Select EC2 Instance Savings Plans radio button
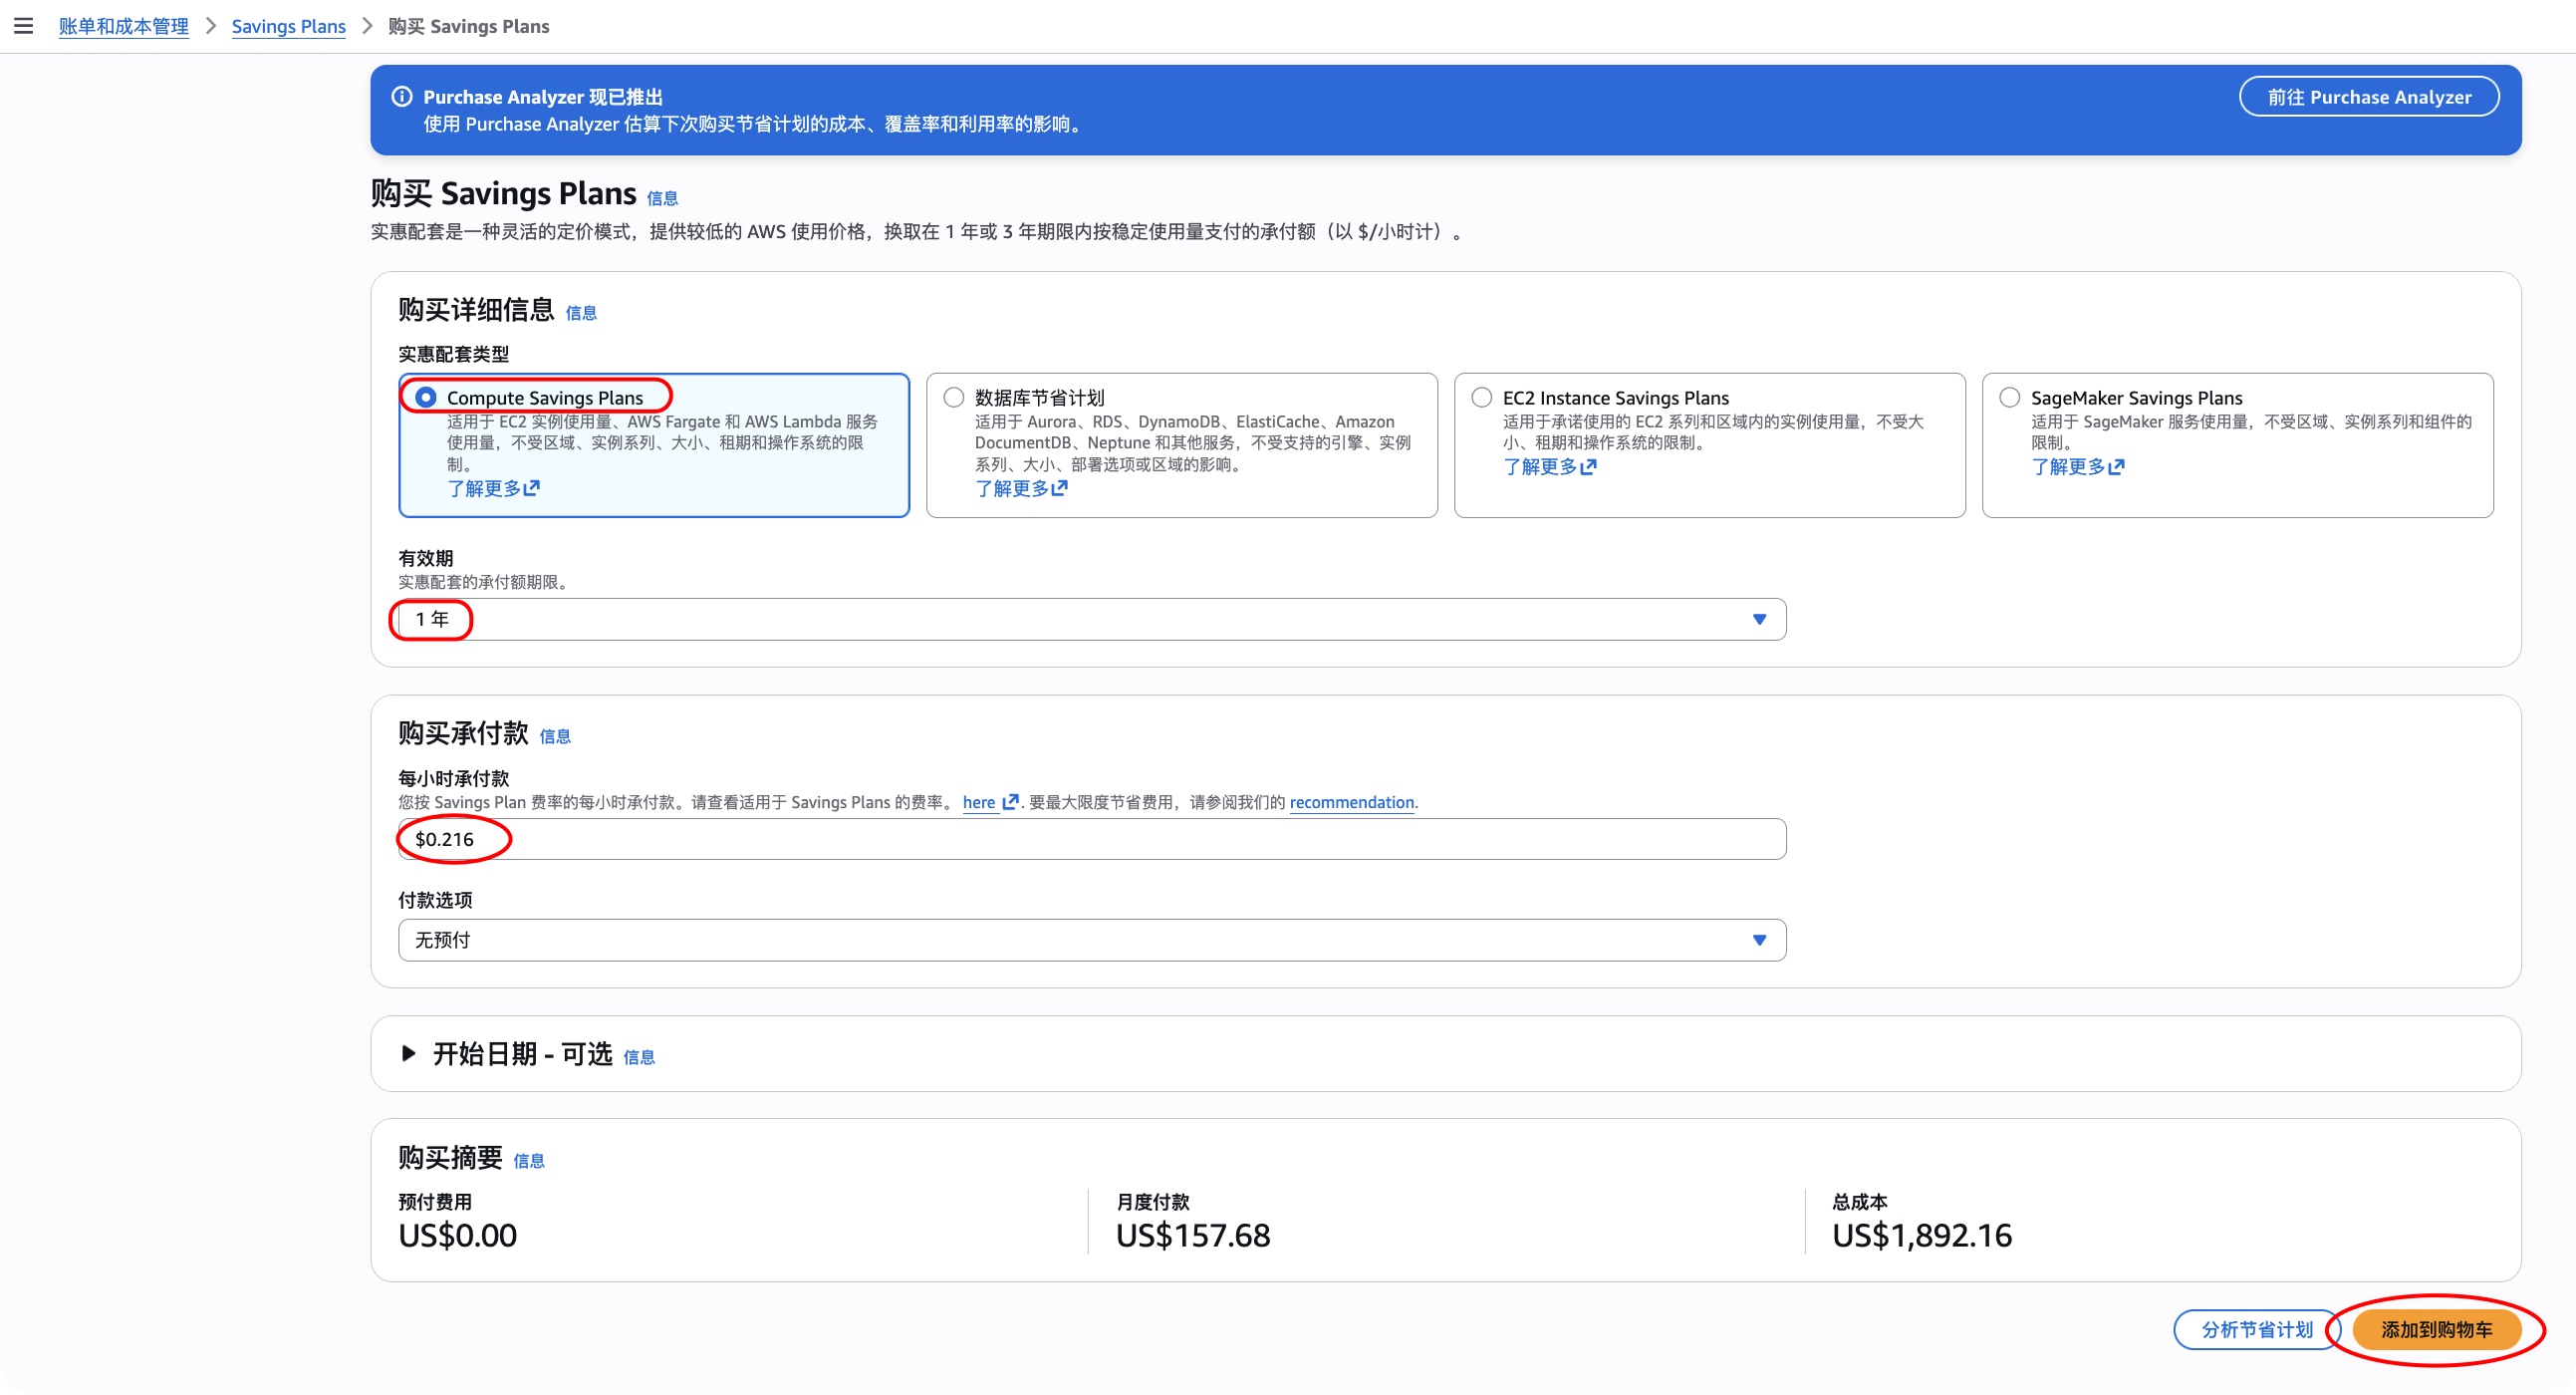Image resolution: width=2576 pixels, height=1395 pixels. 1482,398
